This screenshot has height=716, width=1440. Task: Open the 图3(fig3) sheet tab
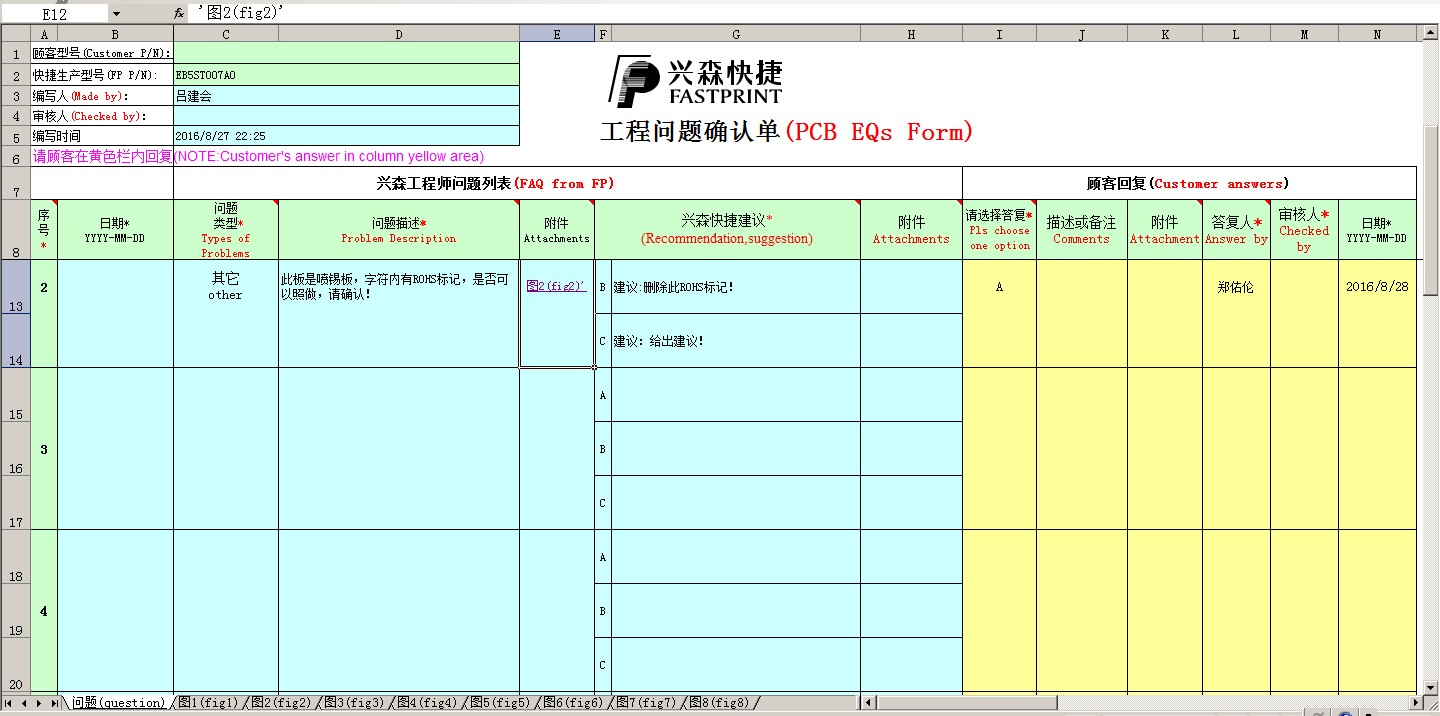[x=353, y=703]
